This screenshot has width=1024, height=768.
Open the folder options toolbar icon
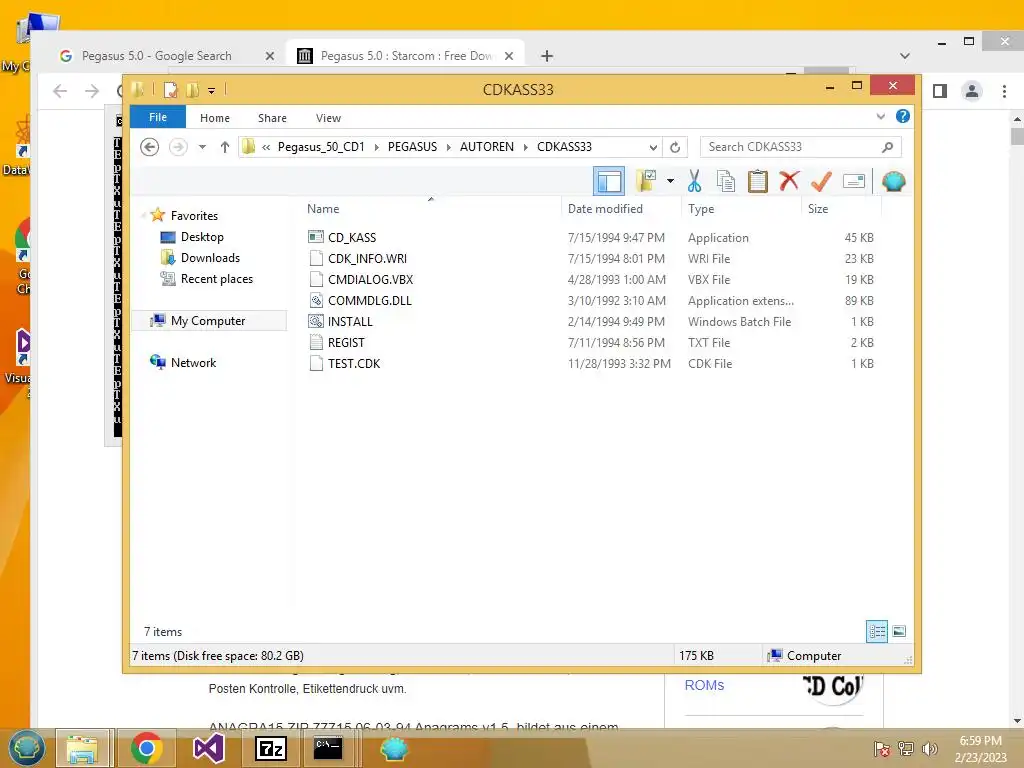coord(646,181)
